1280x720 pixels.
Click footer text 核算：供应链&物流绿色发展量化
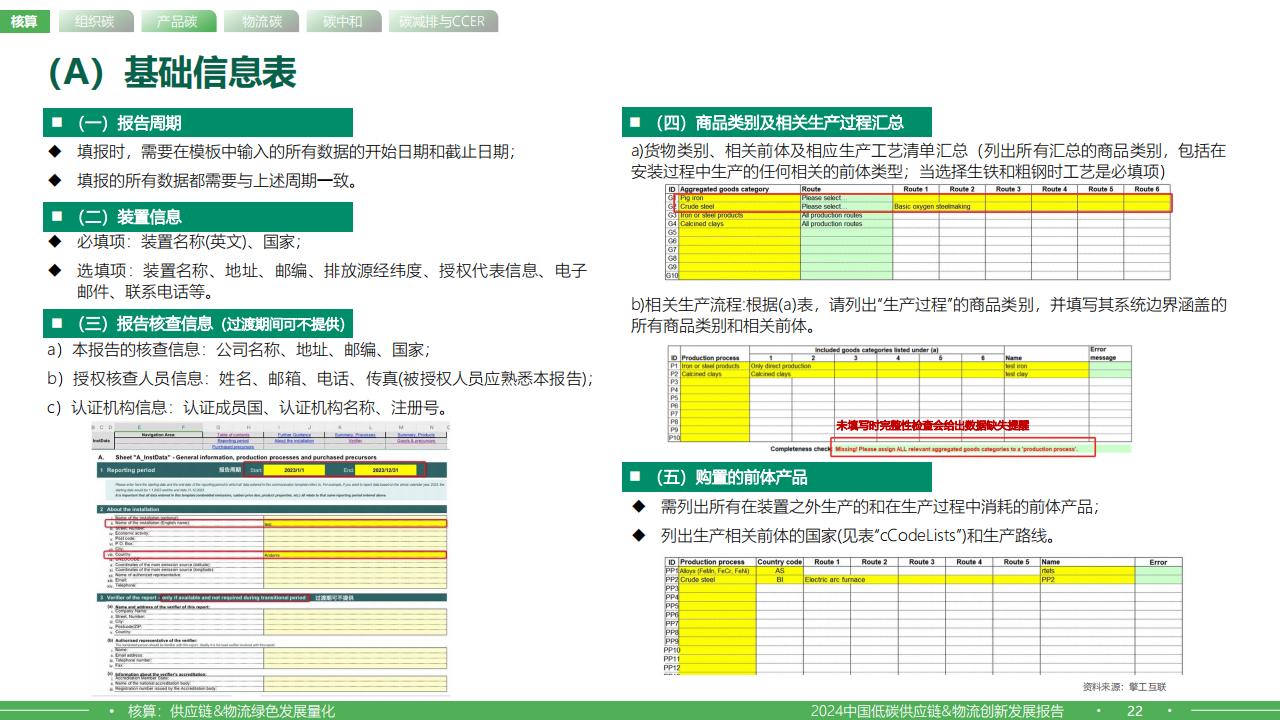click(x=232, y=711)
